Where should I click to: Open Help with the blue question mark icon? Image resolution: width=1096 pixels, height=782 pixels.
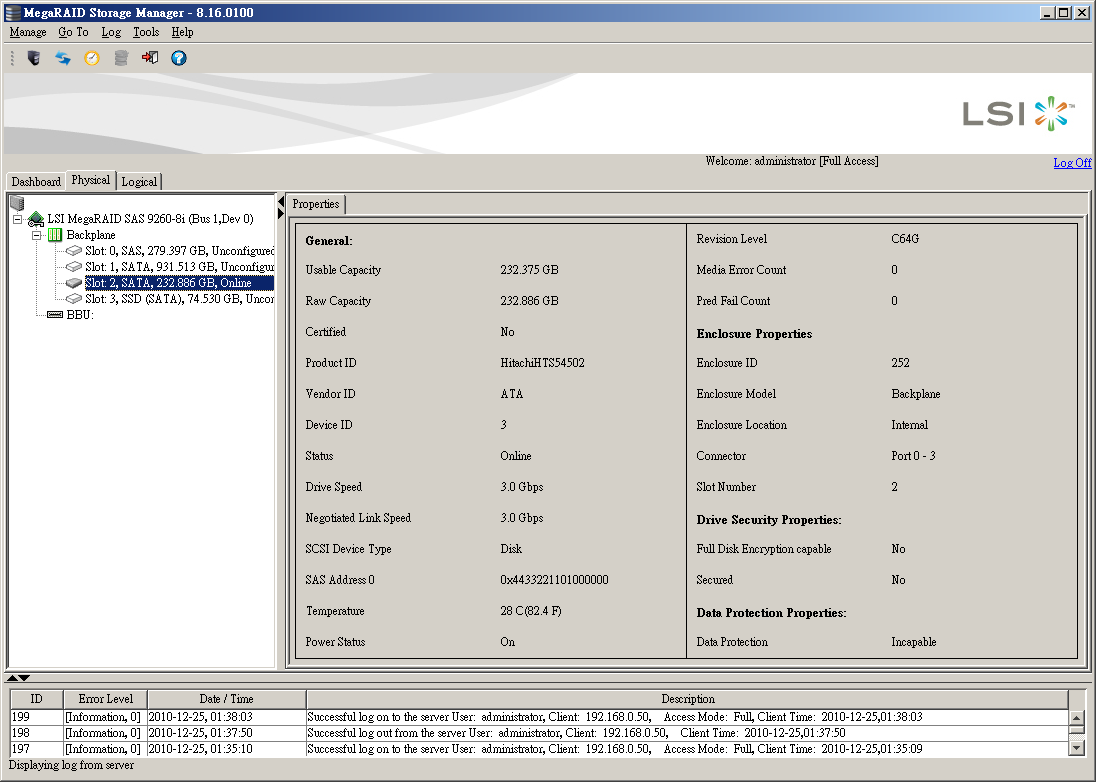[179, 58]
